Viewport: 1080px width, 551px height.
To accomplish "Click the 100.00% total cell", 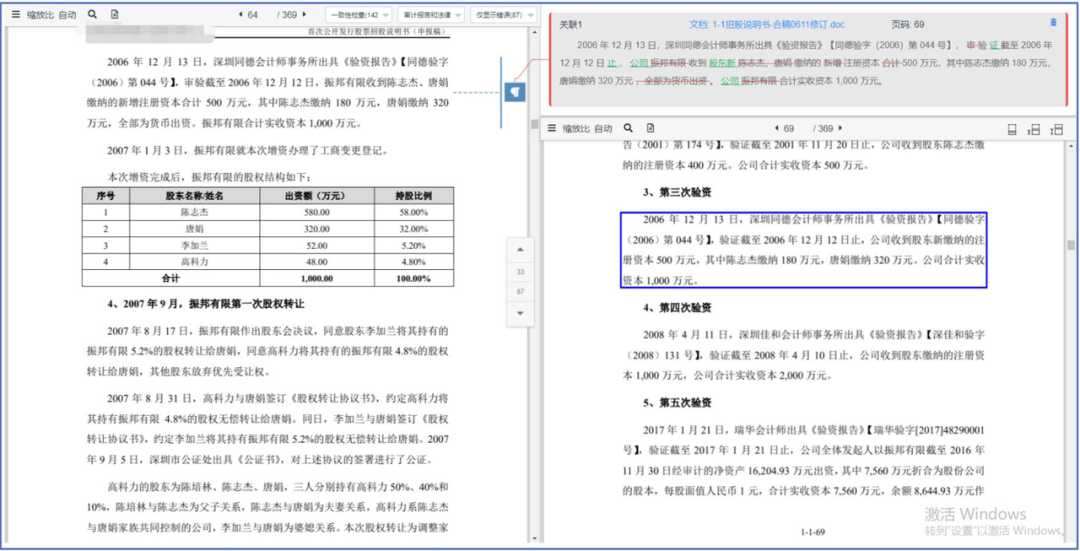I will (x=414, y=278).
